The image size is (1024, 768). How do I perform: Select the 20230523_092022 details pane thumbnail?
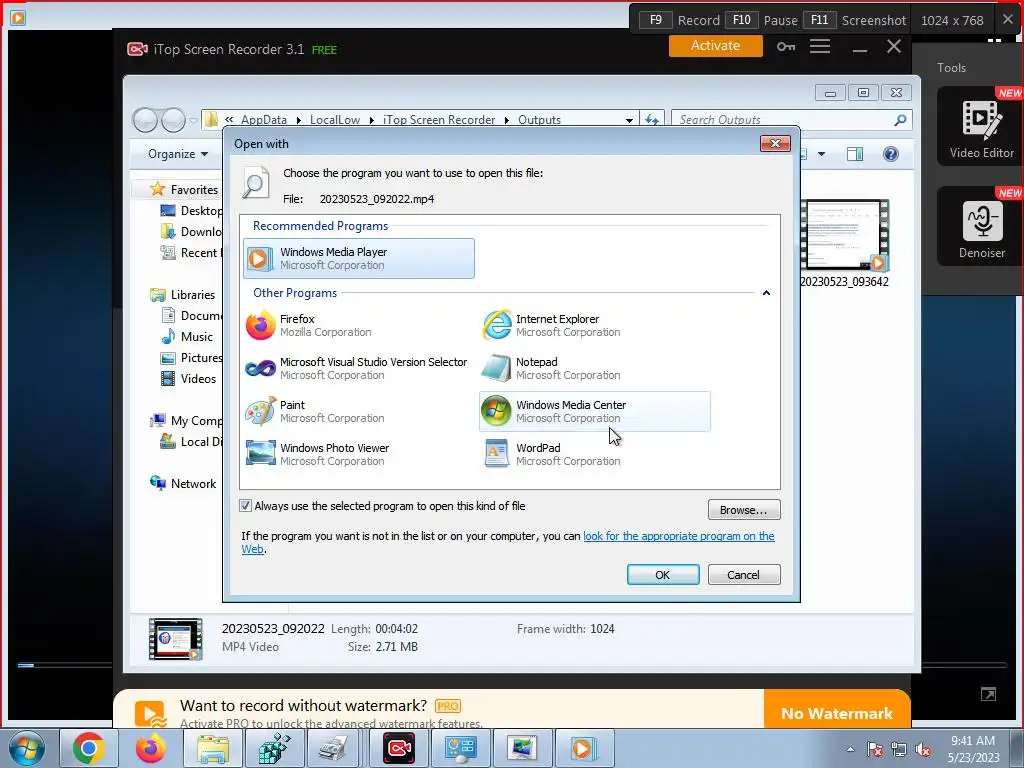(175, 639)
